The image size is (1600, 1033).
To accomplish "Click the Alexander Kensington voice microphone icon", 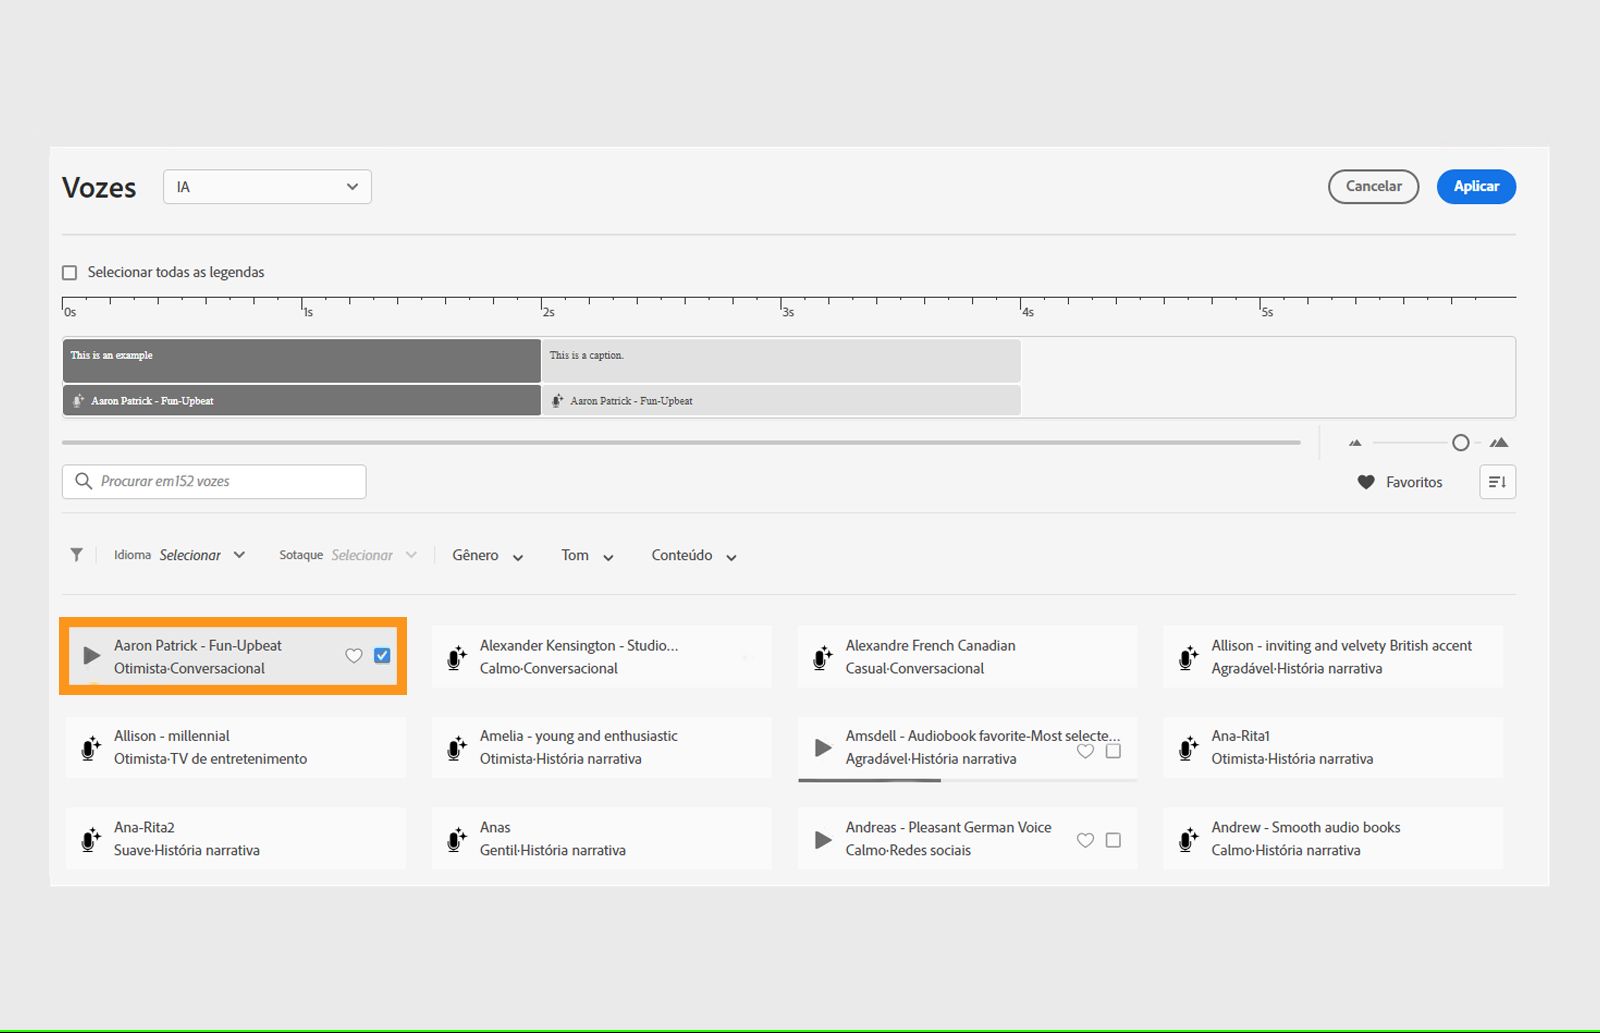I will click(457, 657).
